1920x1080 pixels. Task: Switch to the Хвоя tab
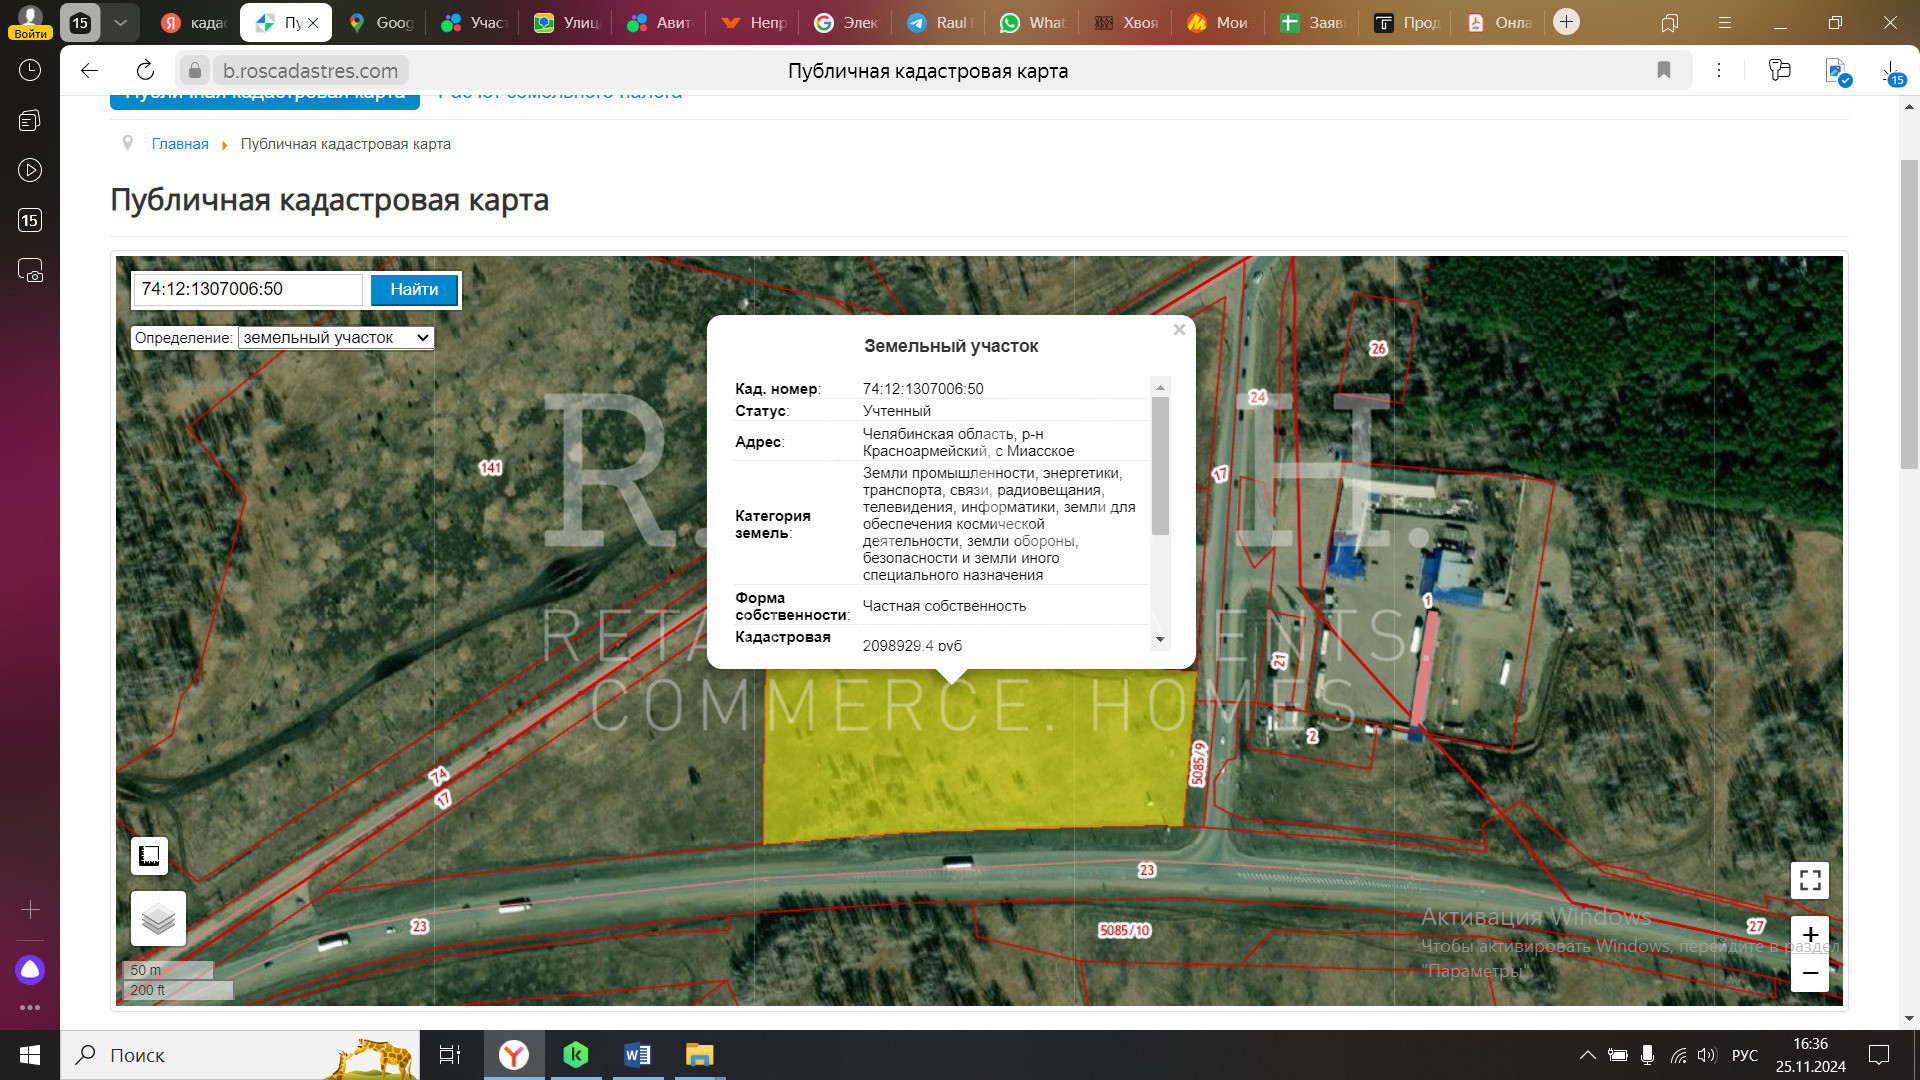click(x=1126, y=22)
